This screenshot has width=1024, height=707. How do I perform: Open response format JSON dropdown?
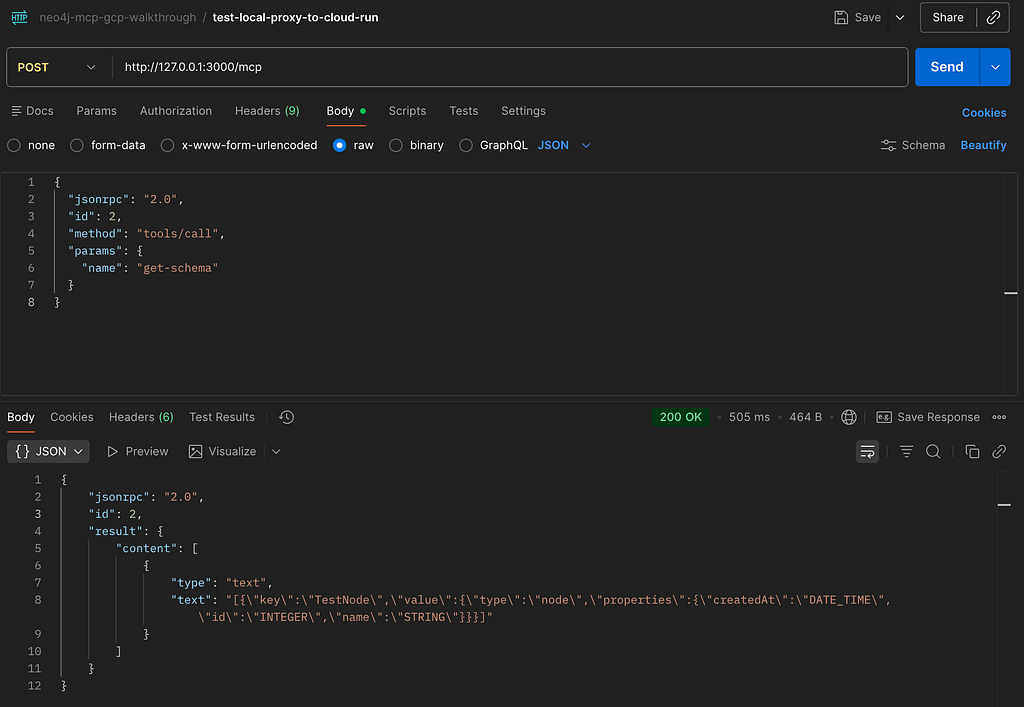pyautogui.click(x=48, y=452)
